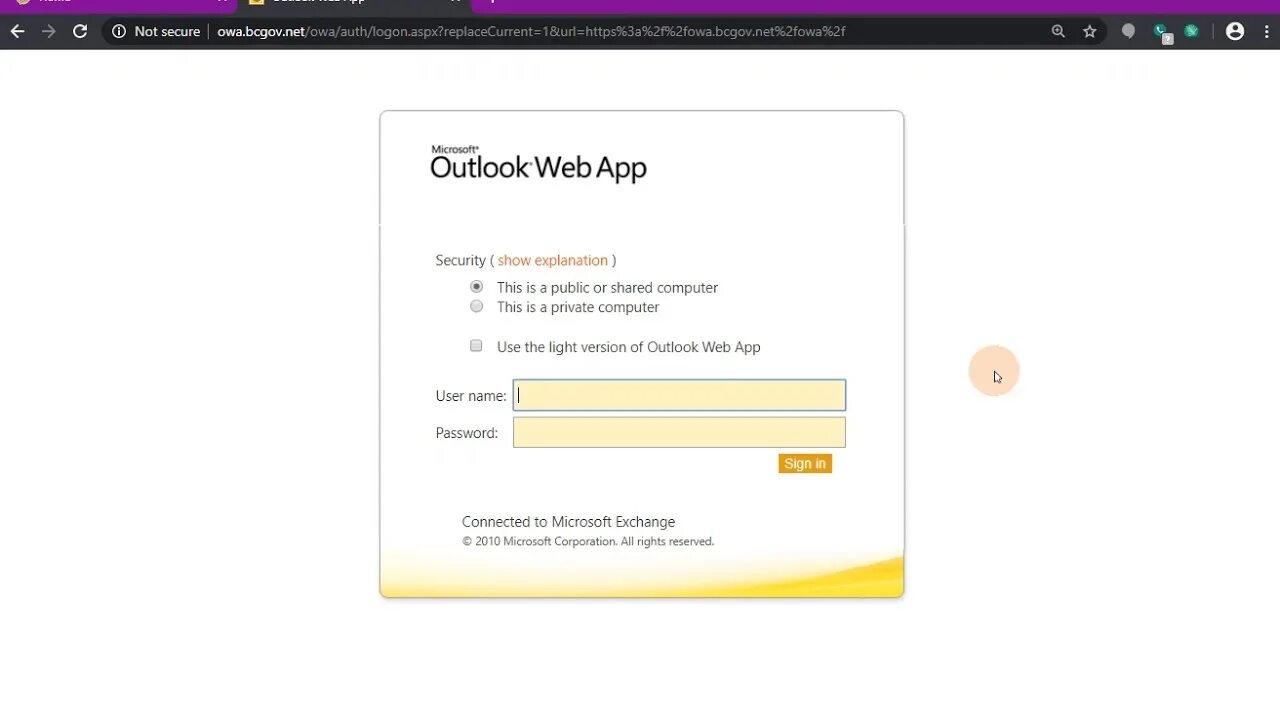The width and height of the screenshot is (1280, 720).
Task: Click the gray round extension icon
Action: click(x=1129, y=31)
